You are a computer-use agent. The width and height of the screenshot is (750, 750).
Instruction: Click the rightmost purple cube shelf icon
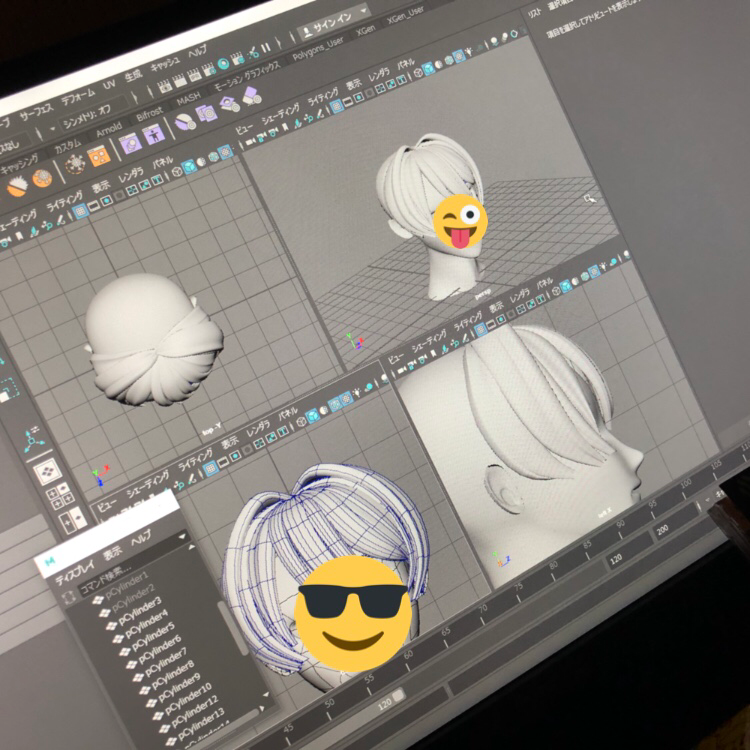click(x=252, y=95)
